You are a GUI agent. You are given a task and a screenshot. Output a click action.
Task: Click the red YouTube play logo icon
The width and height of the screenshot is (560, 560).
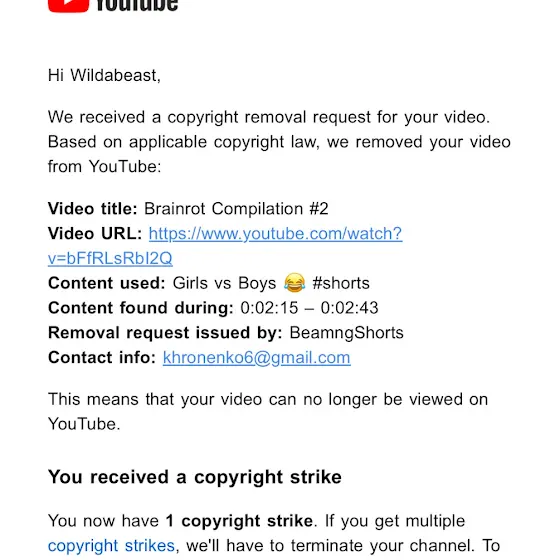pyautogui.click(x=68, y=5)
